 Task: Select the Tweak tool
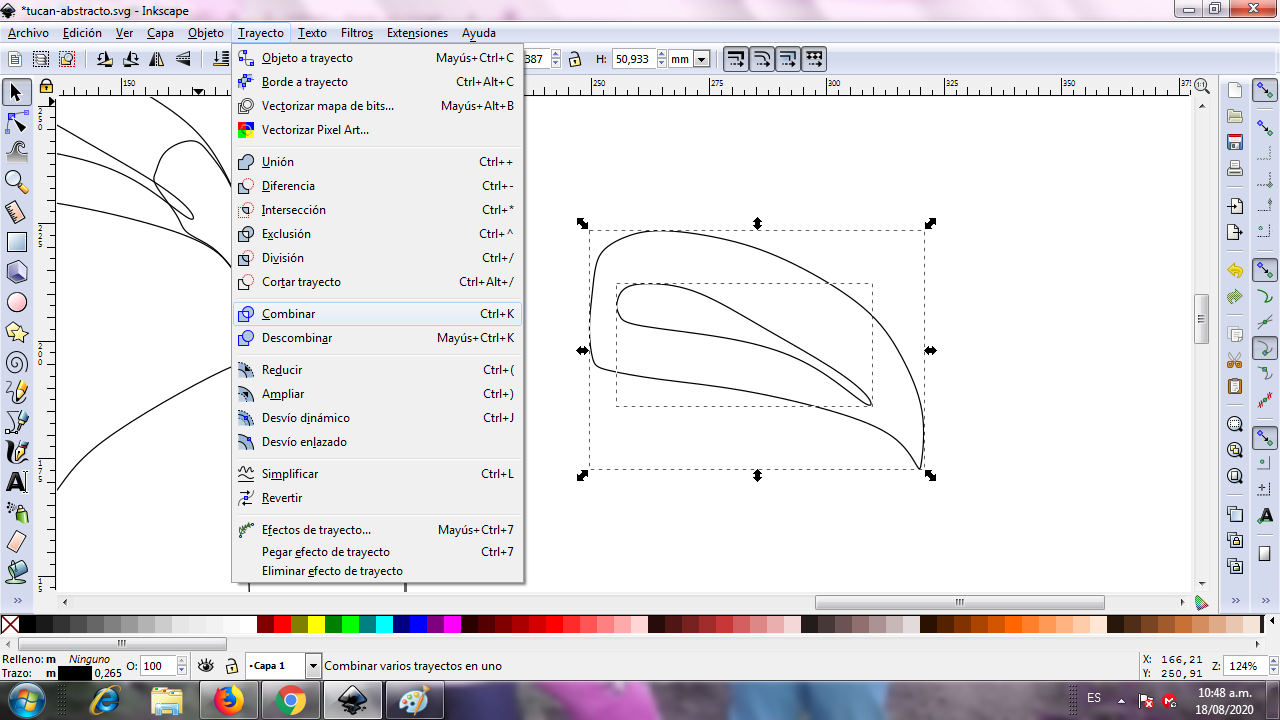(16, 152)
